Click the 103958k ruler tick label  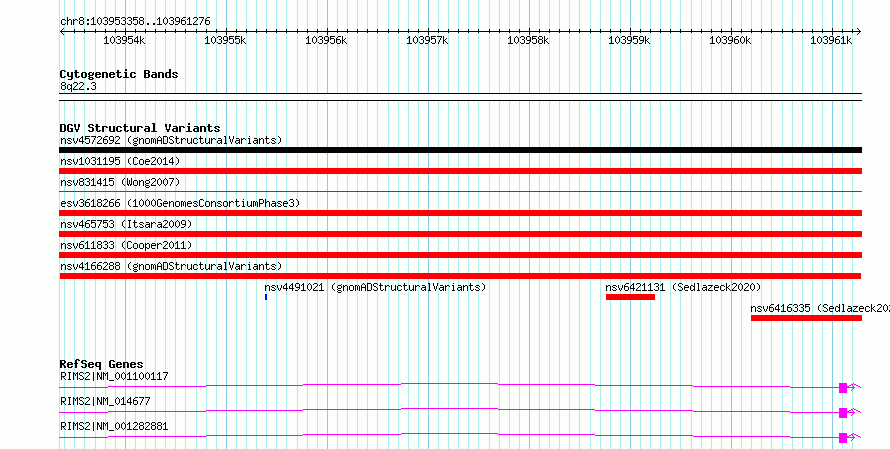point(528,40)
